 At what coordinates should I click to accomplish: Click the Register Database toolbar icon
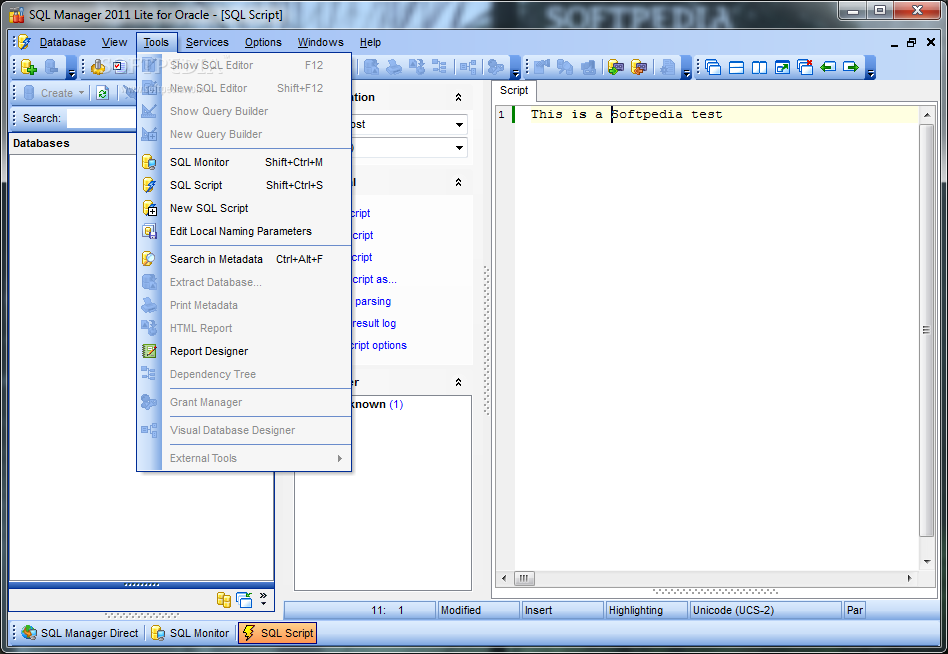[x=28, y=66]
